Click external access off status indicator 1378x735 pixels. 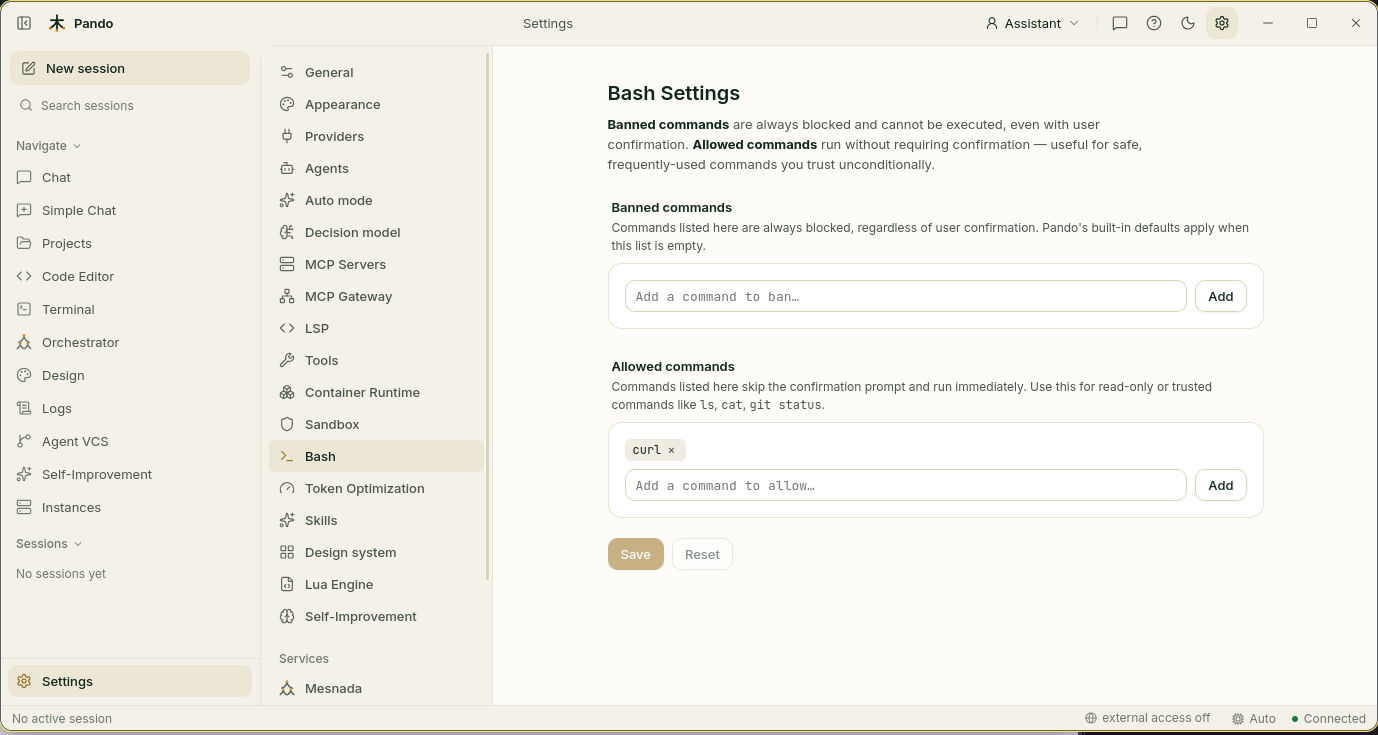pyautogui.click(x=1148, y=718)
